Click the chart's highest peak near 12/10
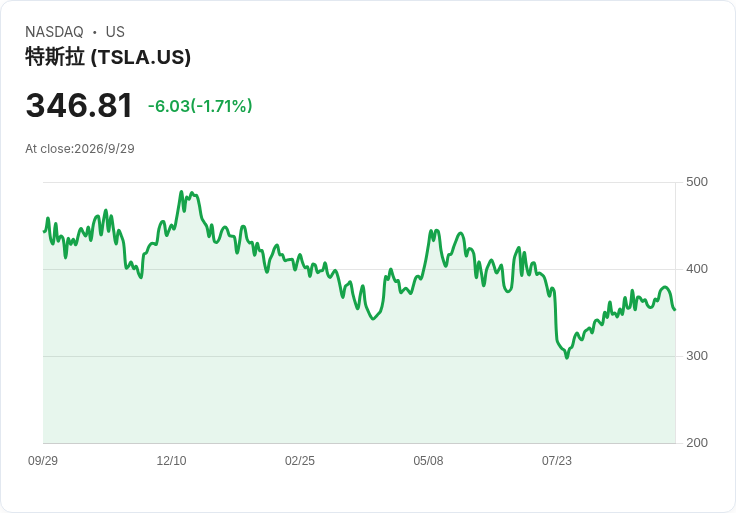This screenshot has width=736, height=513. click(182, 191)
